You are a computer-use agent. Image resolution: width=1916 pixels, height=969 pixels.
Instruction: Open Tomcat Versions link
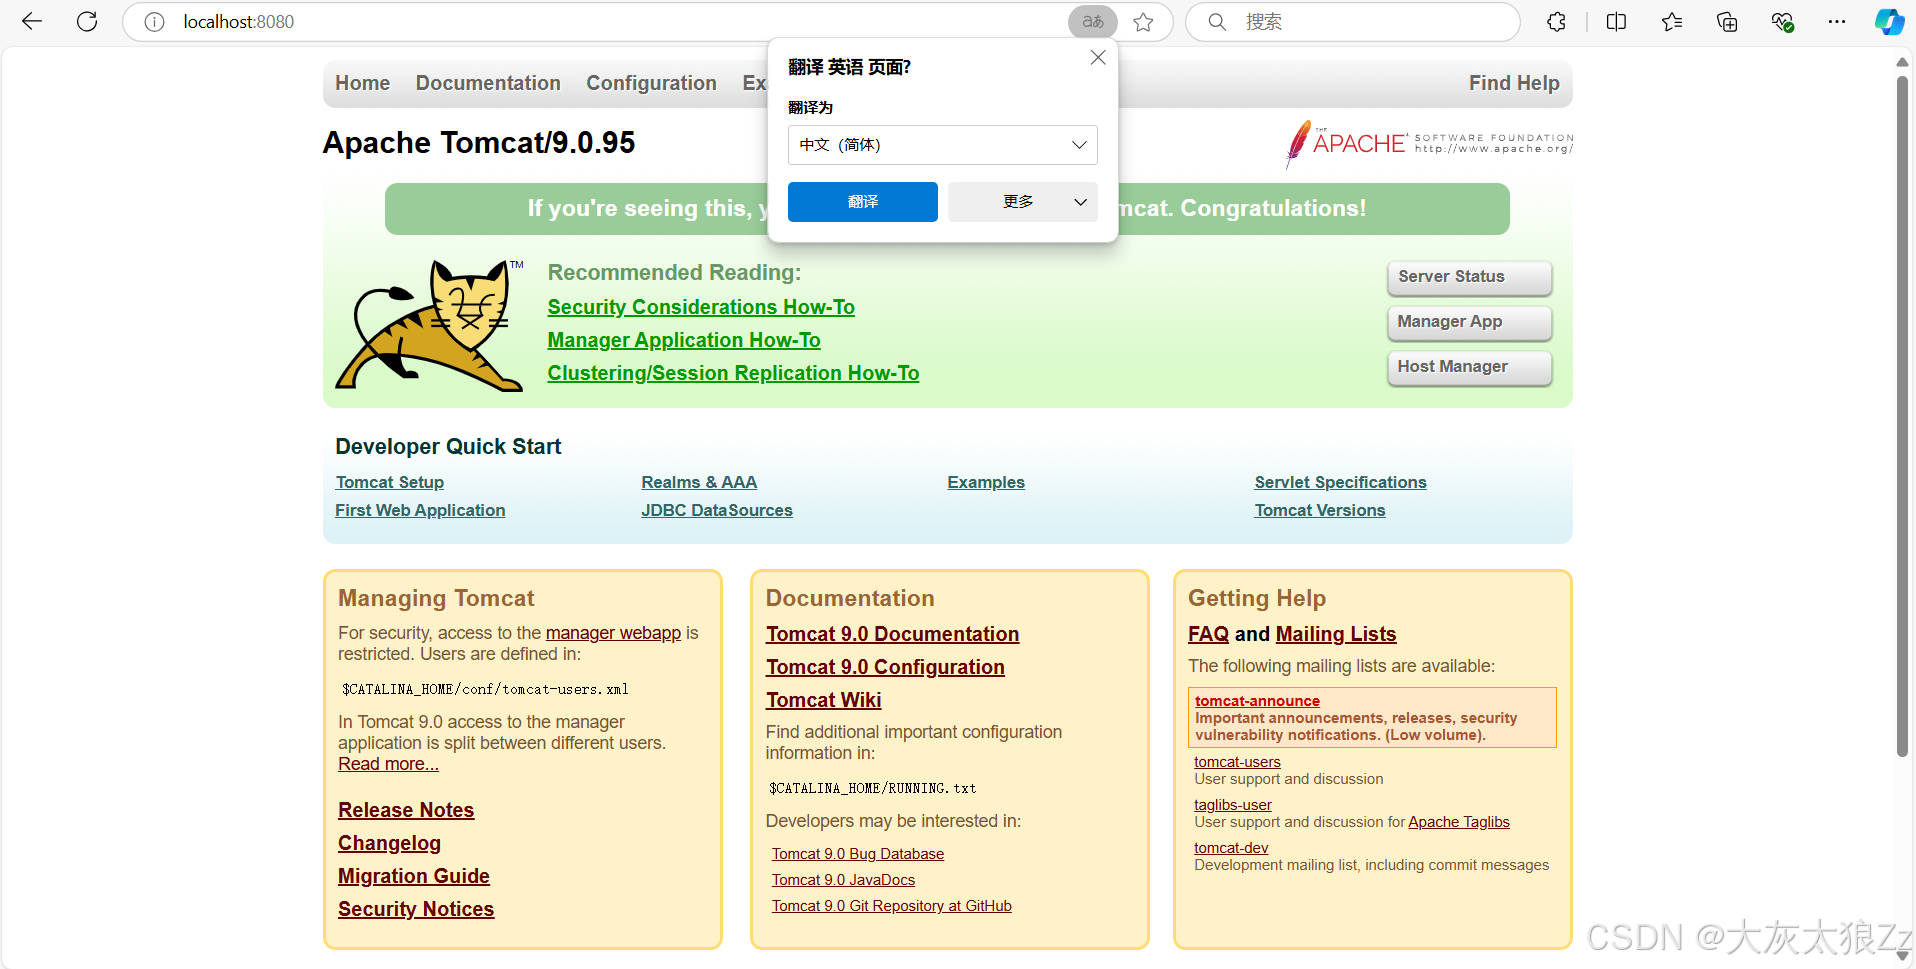pos(1320,510)
